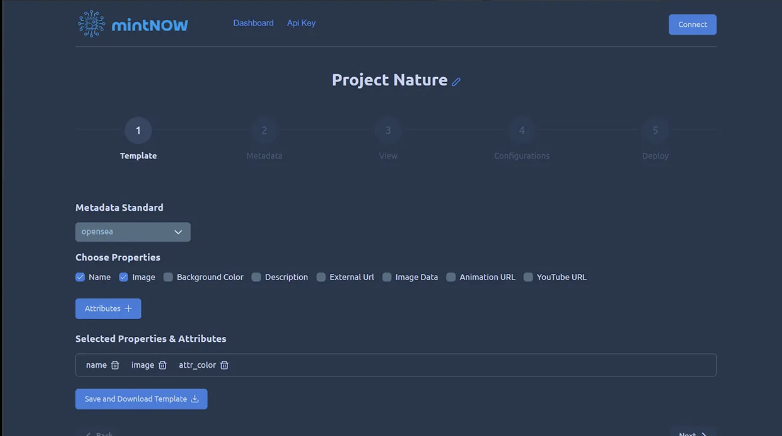Delete the name property trash icon
This screenshot has height=436, width=782.
[115, 365]
